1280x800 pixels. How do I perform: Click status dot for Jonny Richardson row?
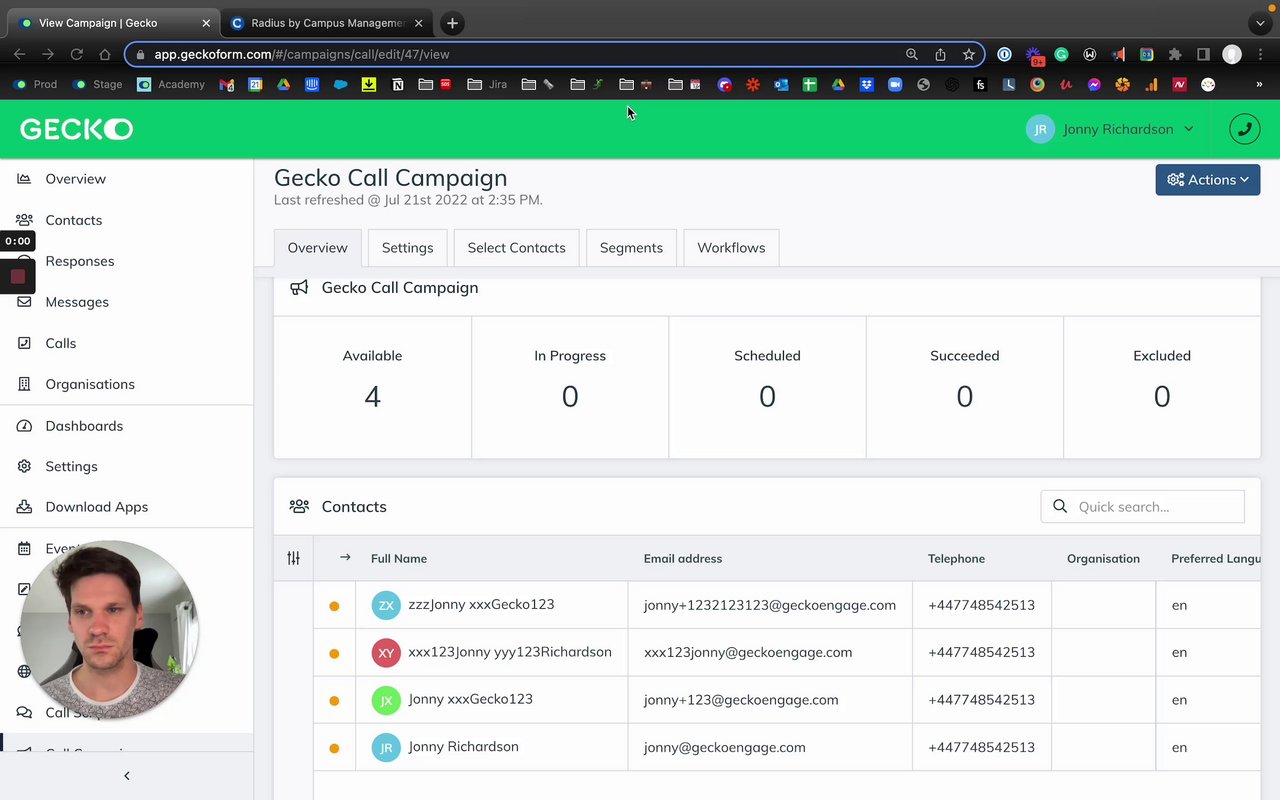point(334,748)
